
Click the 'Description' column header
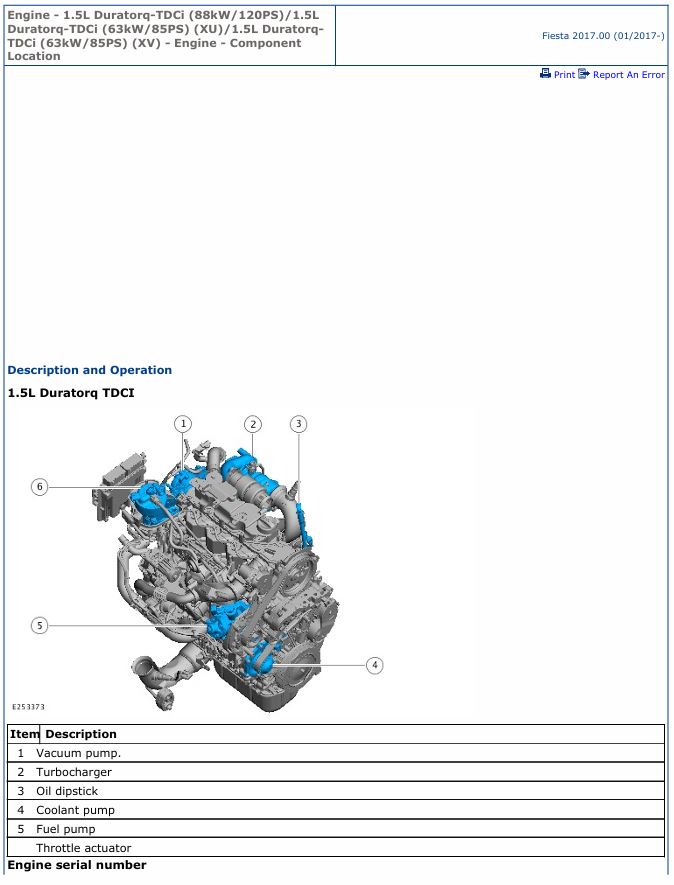pos(81,734)
